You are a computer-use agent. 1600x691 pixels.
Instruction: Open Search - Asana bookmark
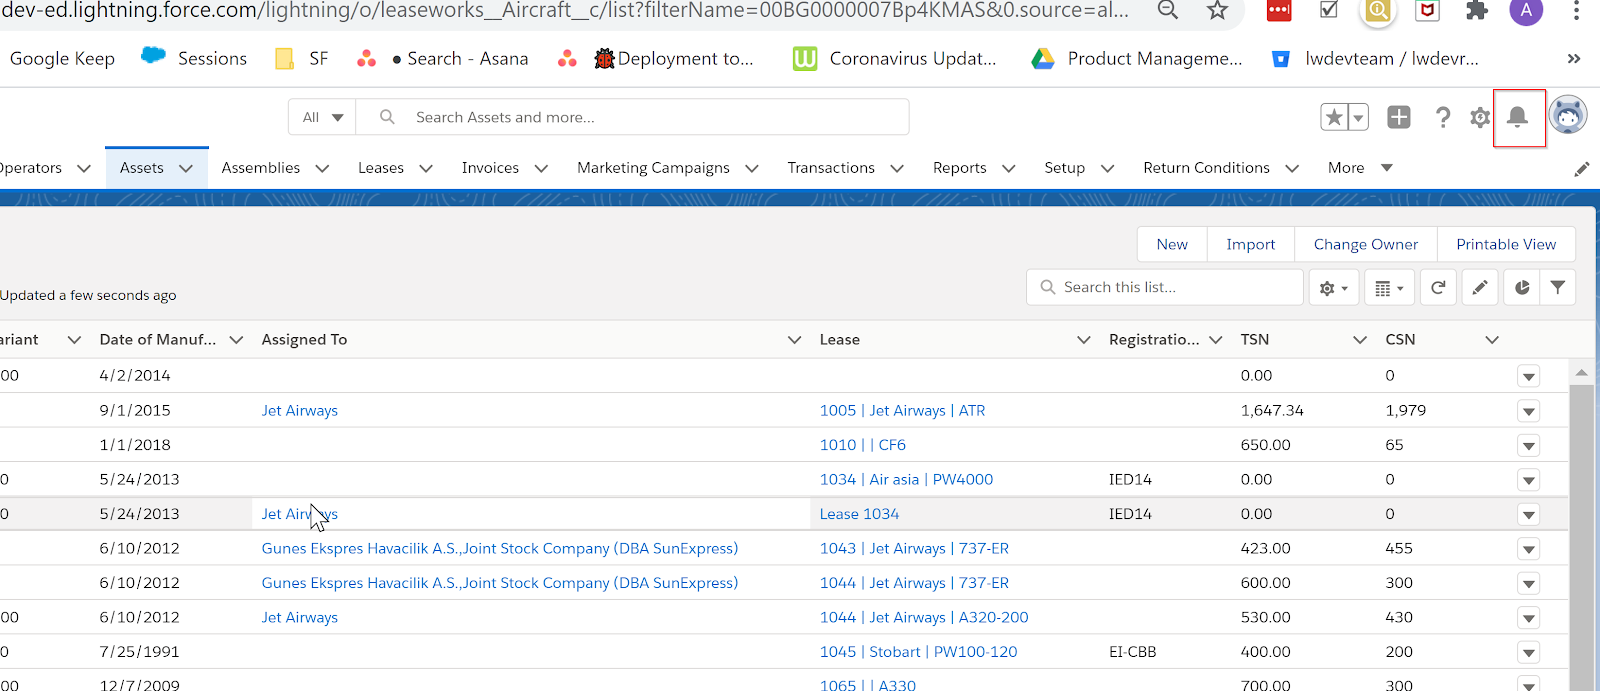point(442,59)
